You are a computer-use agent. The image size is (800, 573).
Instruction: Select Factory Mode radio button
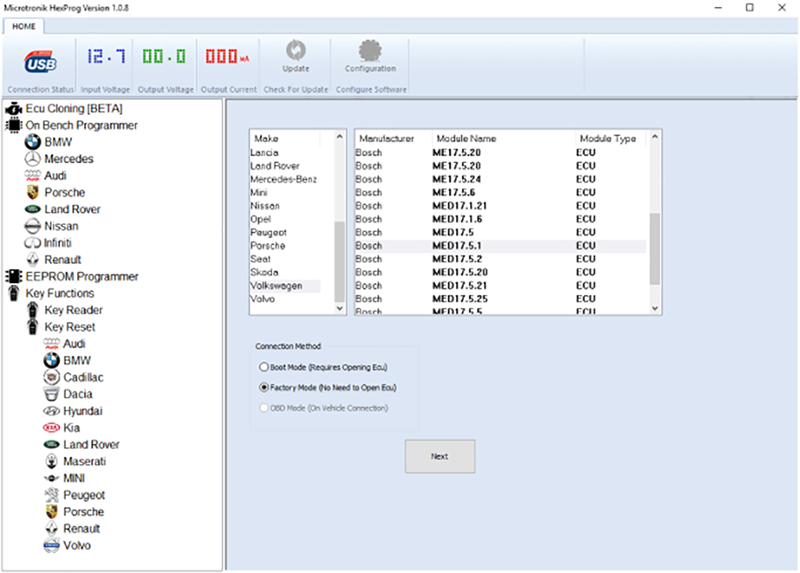[264, 387]
